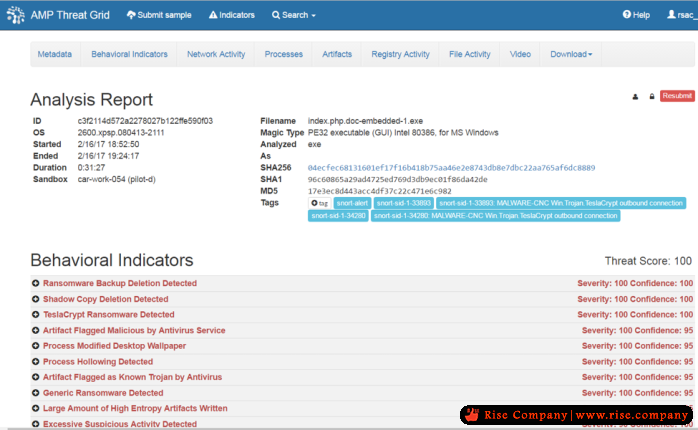
Task: Click the lock icon beside Resubmit
Action: (x=652, y=96)
